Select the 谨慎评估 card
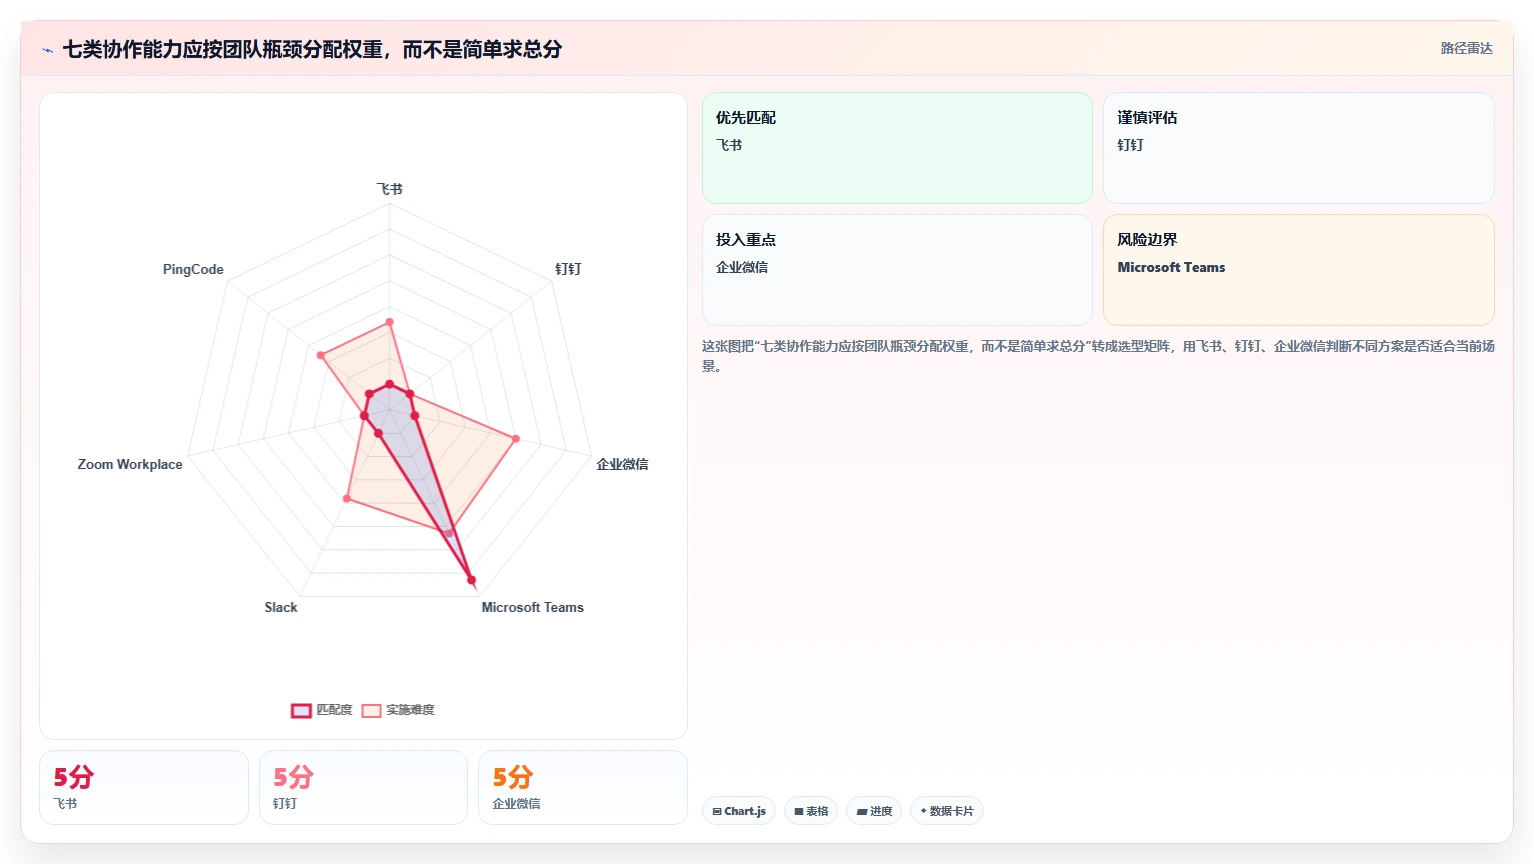 point(1299,148)
